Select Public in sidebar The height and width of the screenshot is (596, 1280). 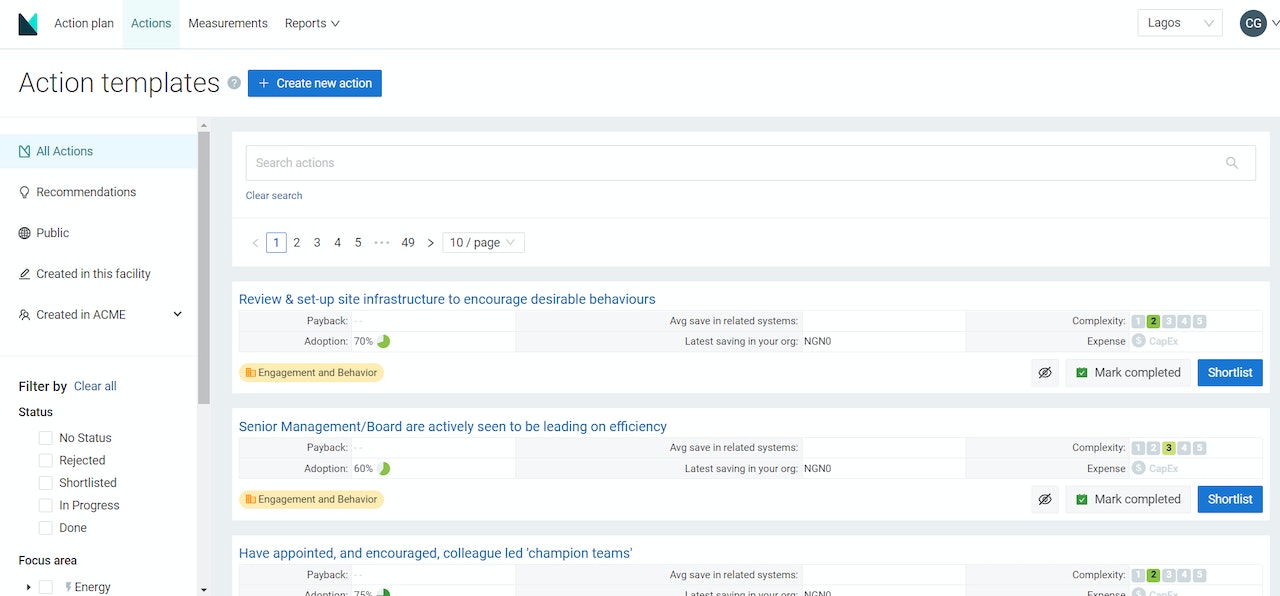[98, 233]
